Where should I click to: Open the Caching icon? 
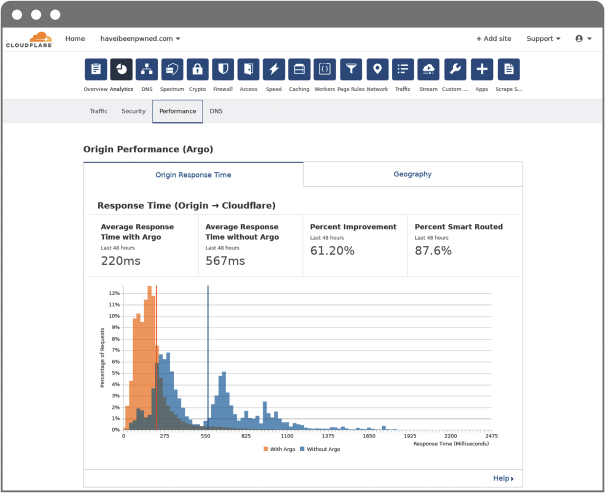[299, 69]
